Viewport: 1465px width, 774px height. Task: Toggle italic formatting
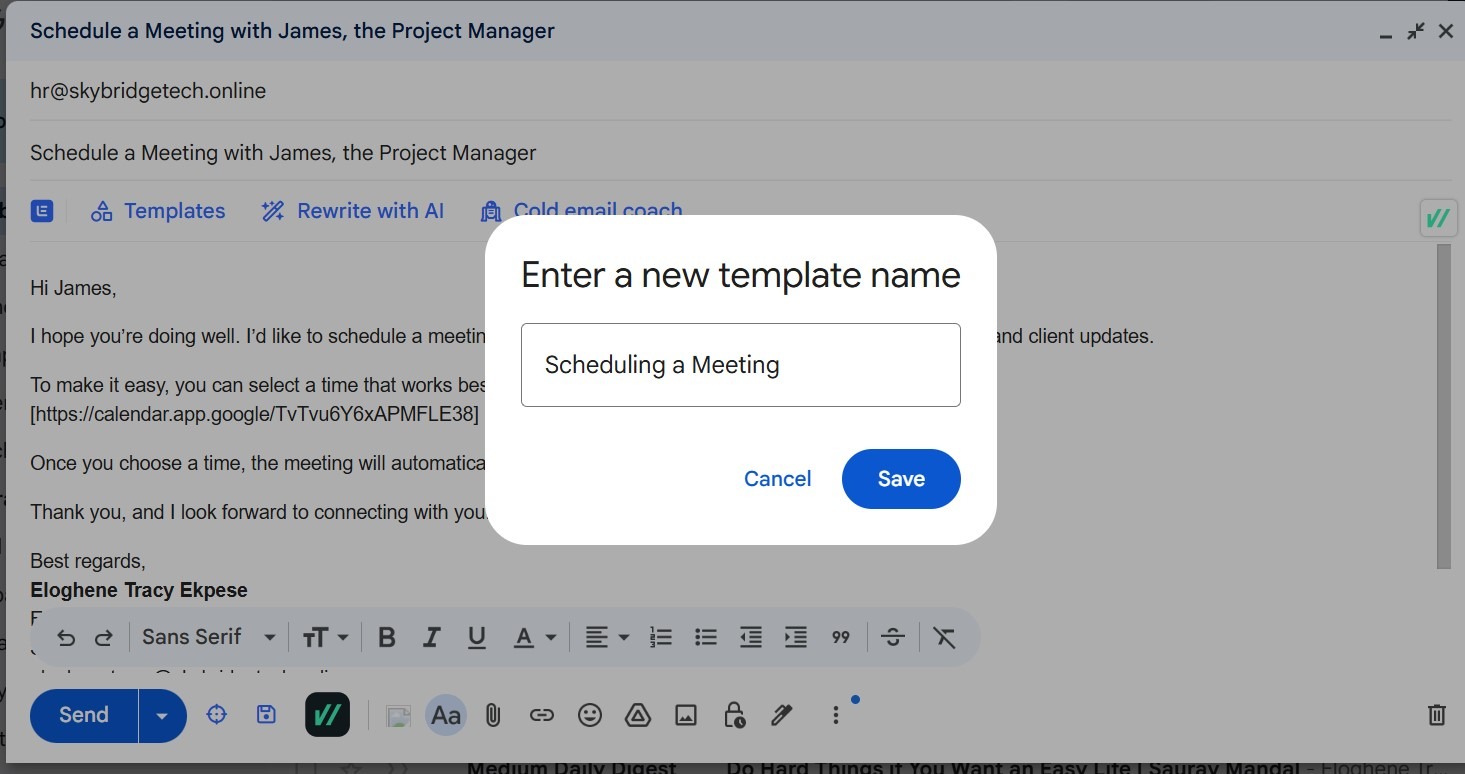(432, 637)
